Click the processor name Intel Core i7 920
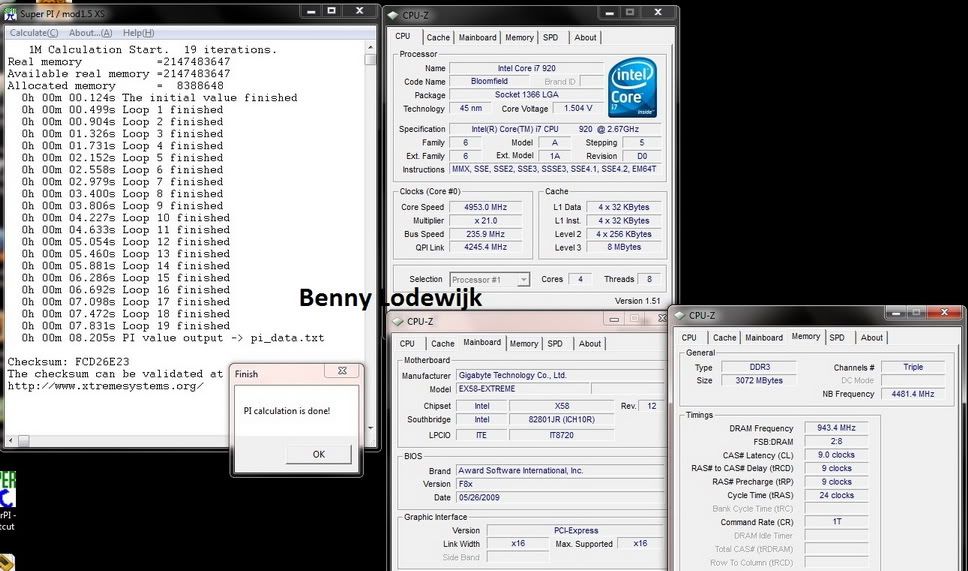The height and width of the screenshot is (571, 968). (x=527, y=69)
